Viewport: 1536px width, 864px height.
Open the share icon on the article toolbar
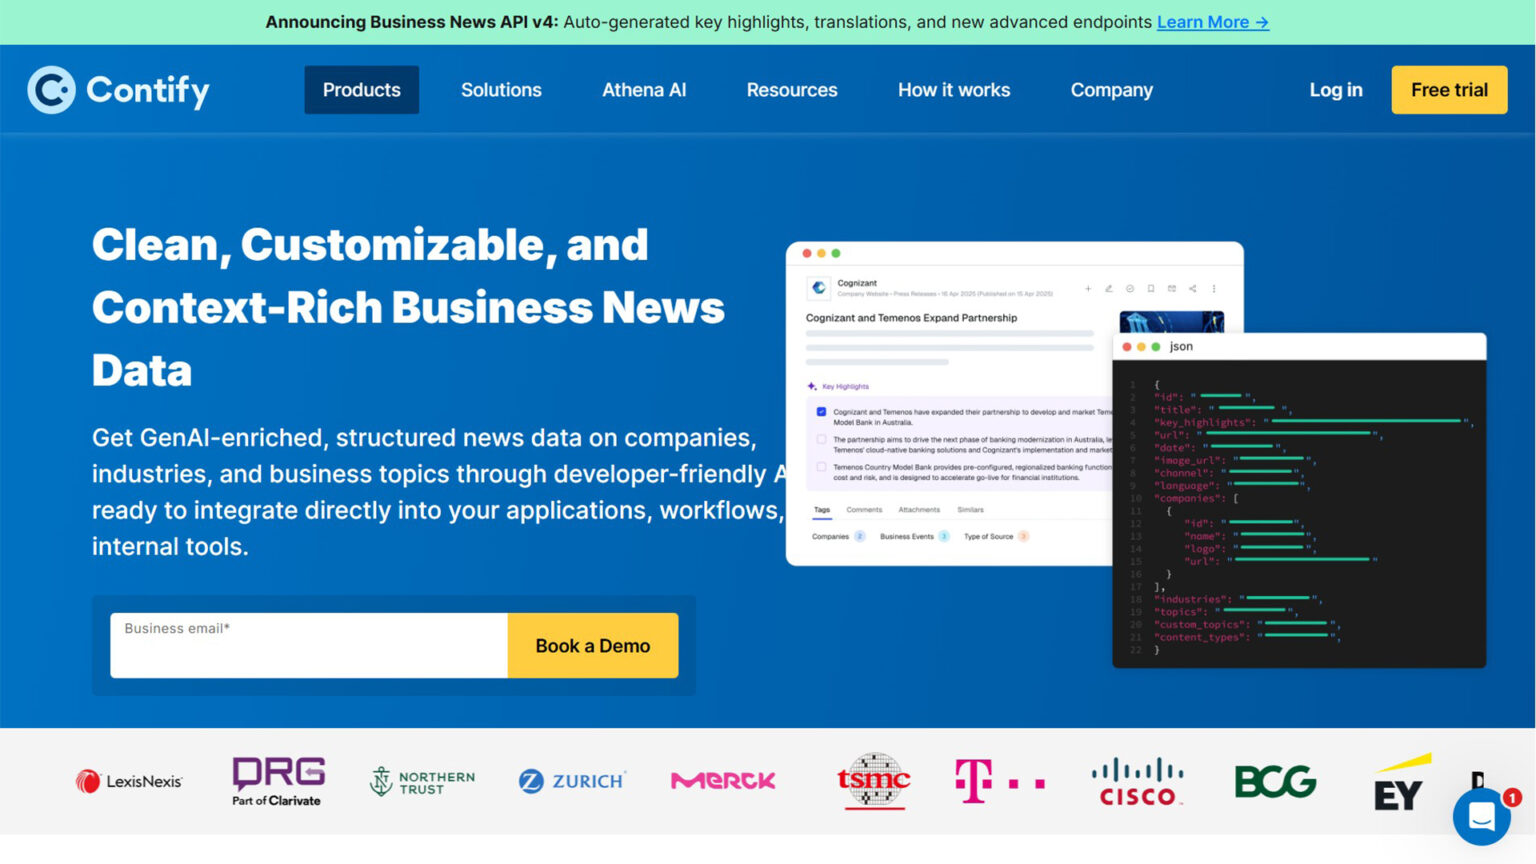click(1193, 289)
